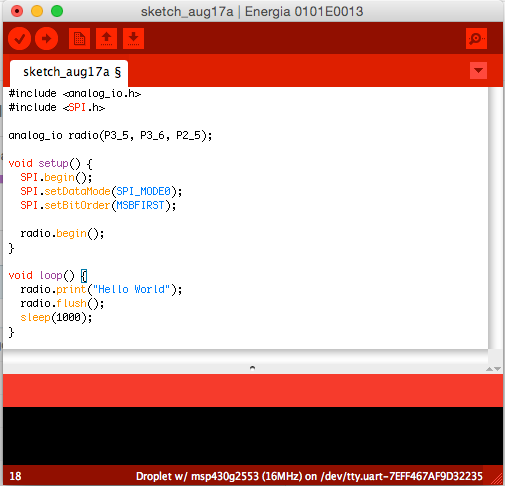Select the sketch_aug17a tab

(69, 73)
